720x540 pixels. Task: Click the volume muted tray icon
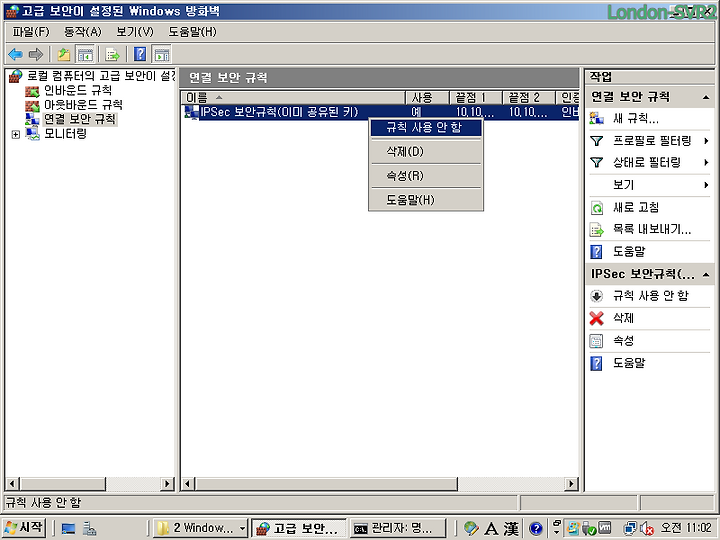click(x=647, y=529)
